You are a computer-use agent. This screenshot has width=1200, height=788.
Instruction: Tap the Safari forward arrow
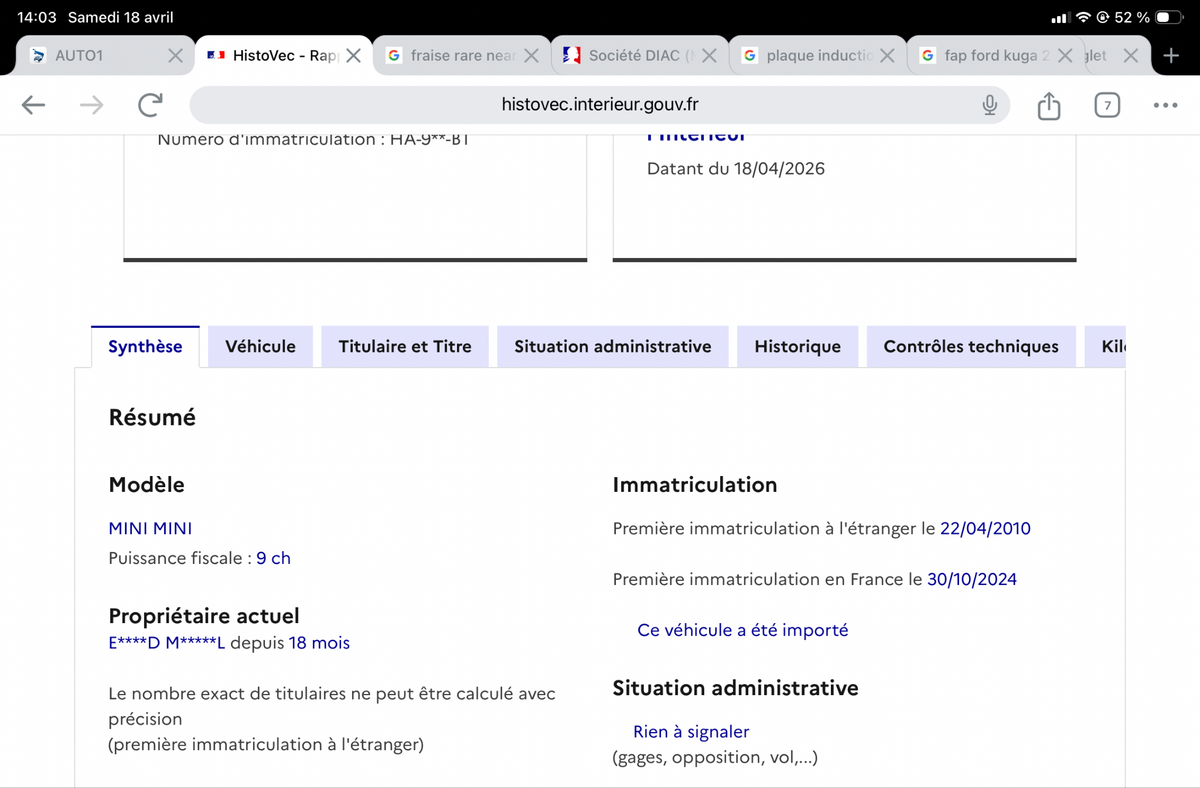92,105
